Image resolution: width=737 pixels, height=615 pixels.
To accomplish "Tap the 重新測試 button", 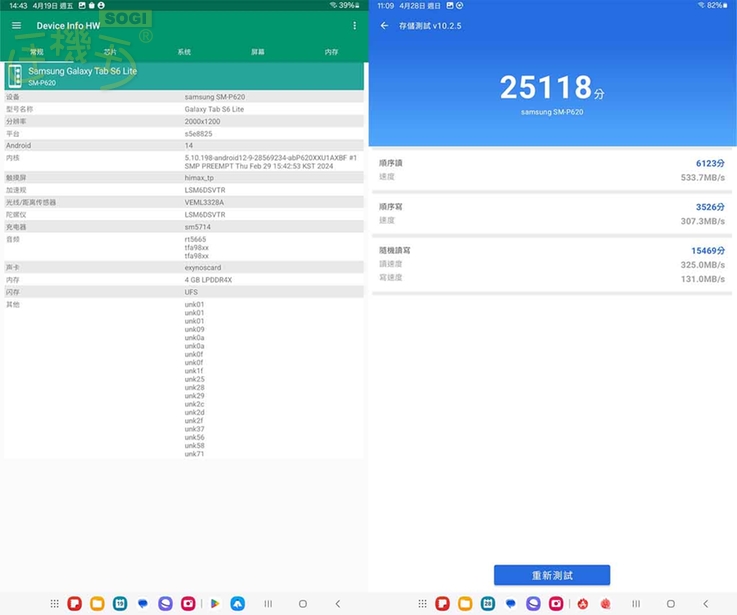I will [x=552, y=575].
